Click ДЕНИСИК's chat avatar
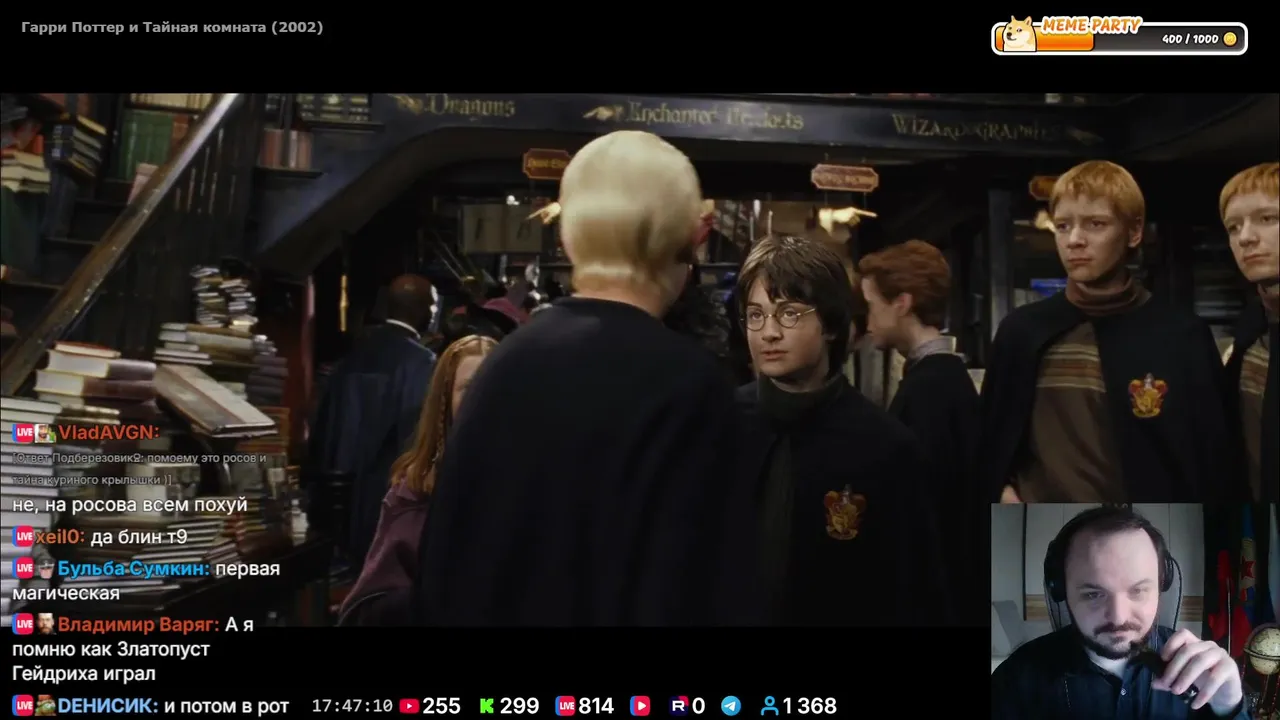The image size is (1280, 720). tap(45, 706)
